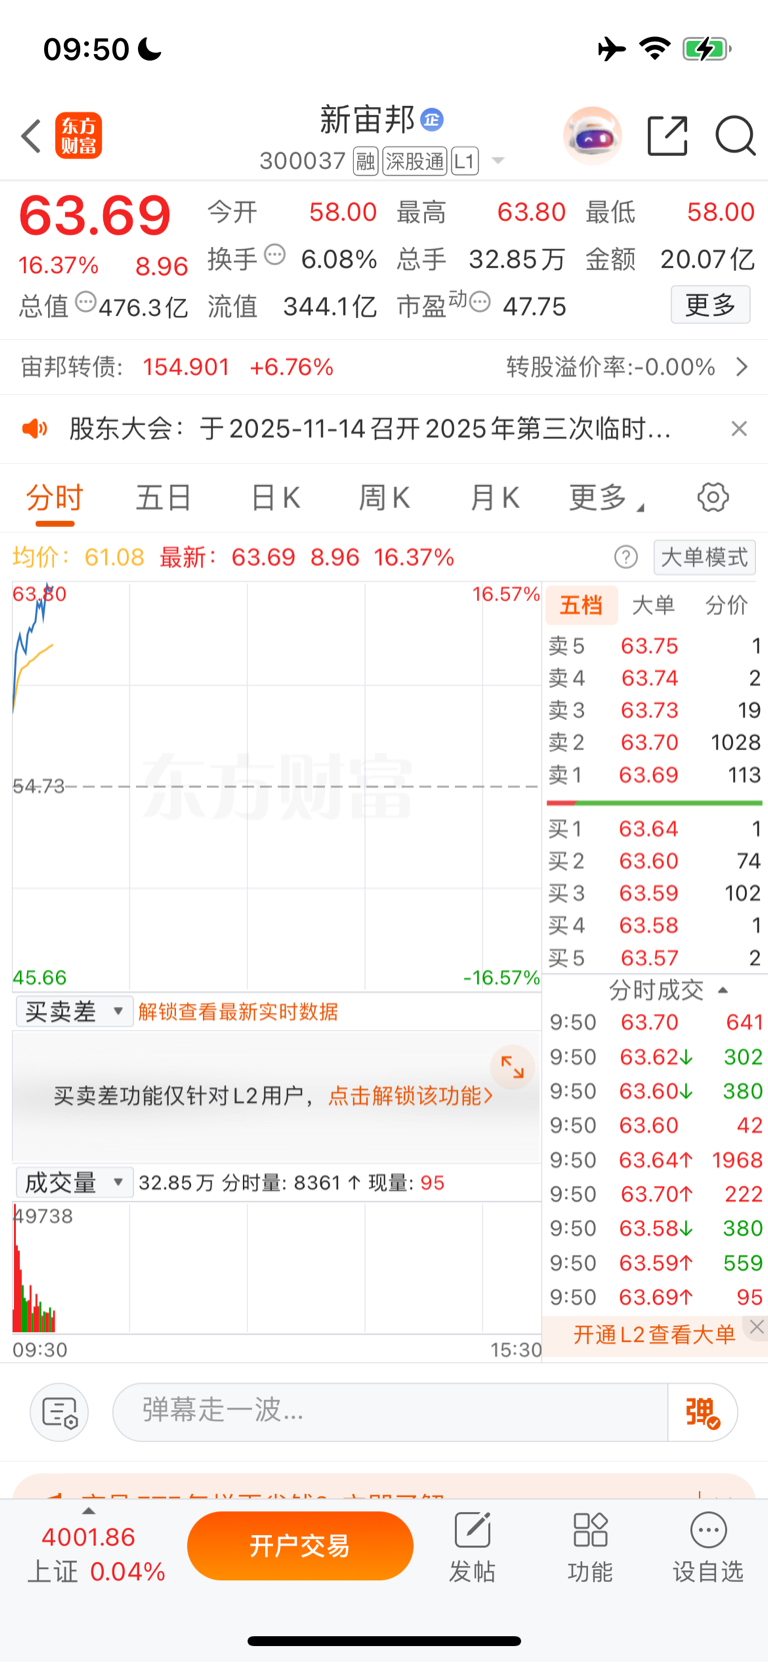Focus the 弹幕走一波 input field
Image resolution: width=768 pixels, height=1663 pixels.
point(390,1412)
